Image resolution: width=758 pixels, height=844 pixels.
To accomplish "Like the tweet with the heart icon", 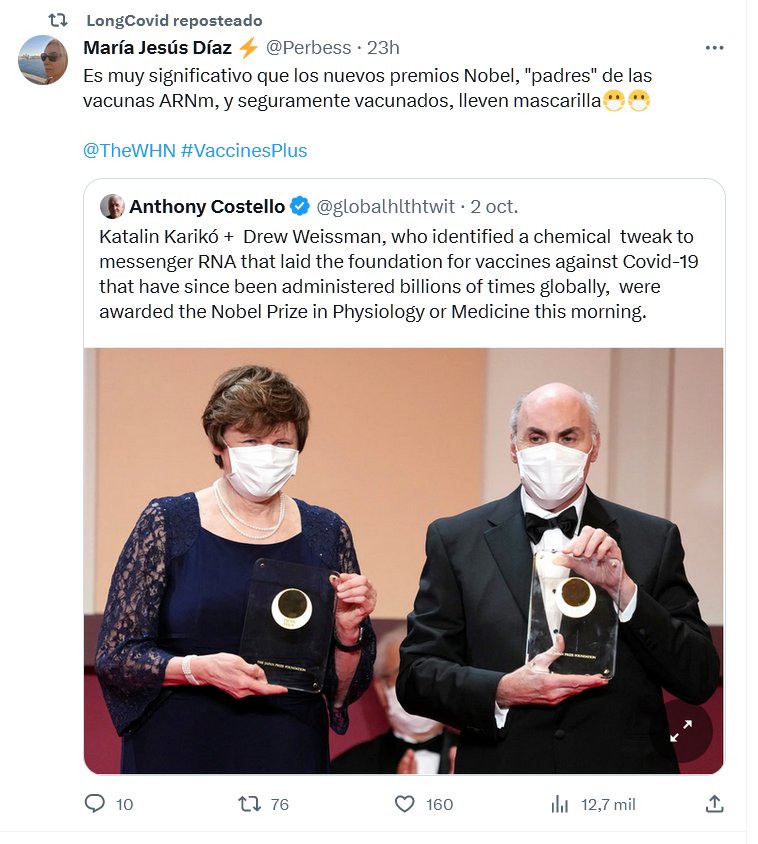I will pos(404,803).
